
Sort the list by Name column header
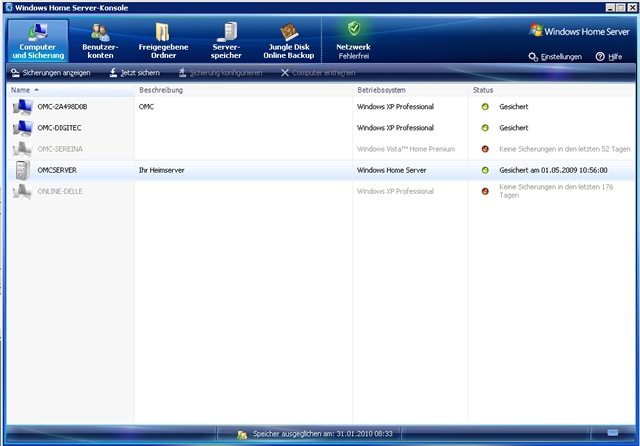tap(70, 90)
